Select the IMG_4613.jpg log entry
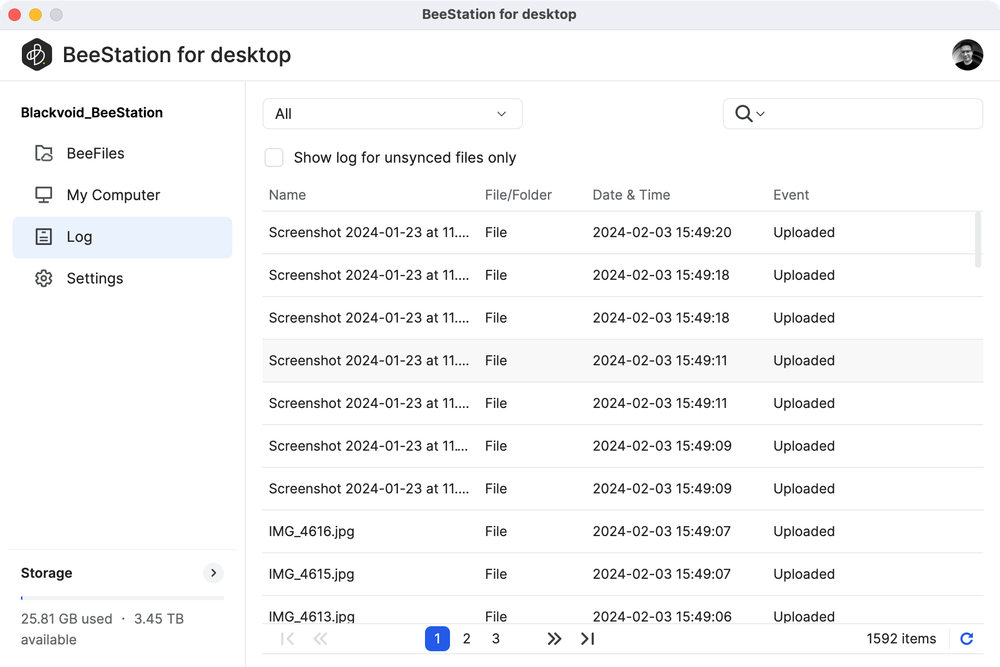This screenshot has height=667, width=1000. click(x=622, y=612)
